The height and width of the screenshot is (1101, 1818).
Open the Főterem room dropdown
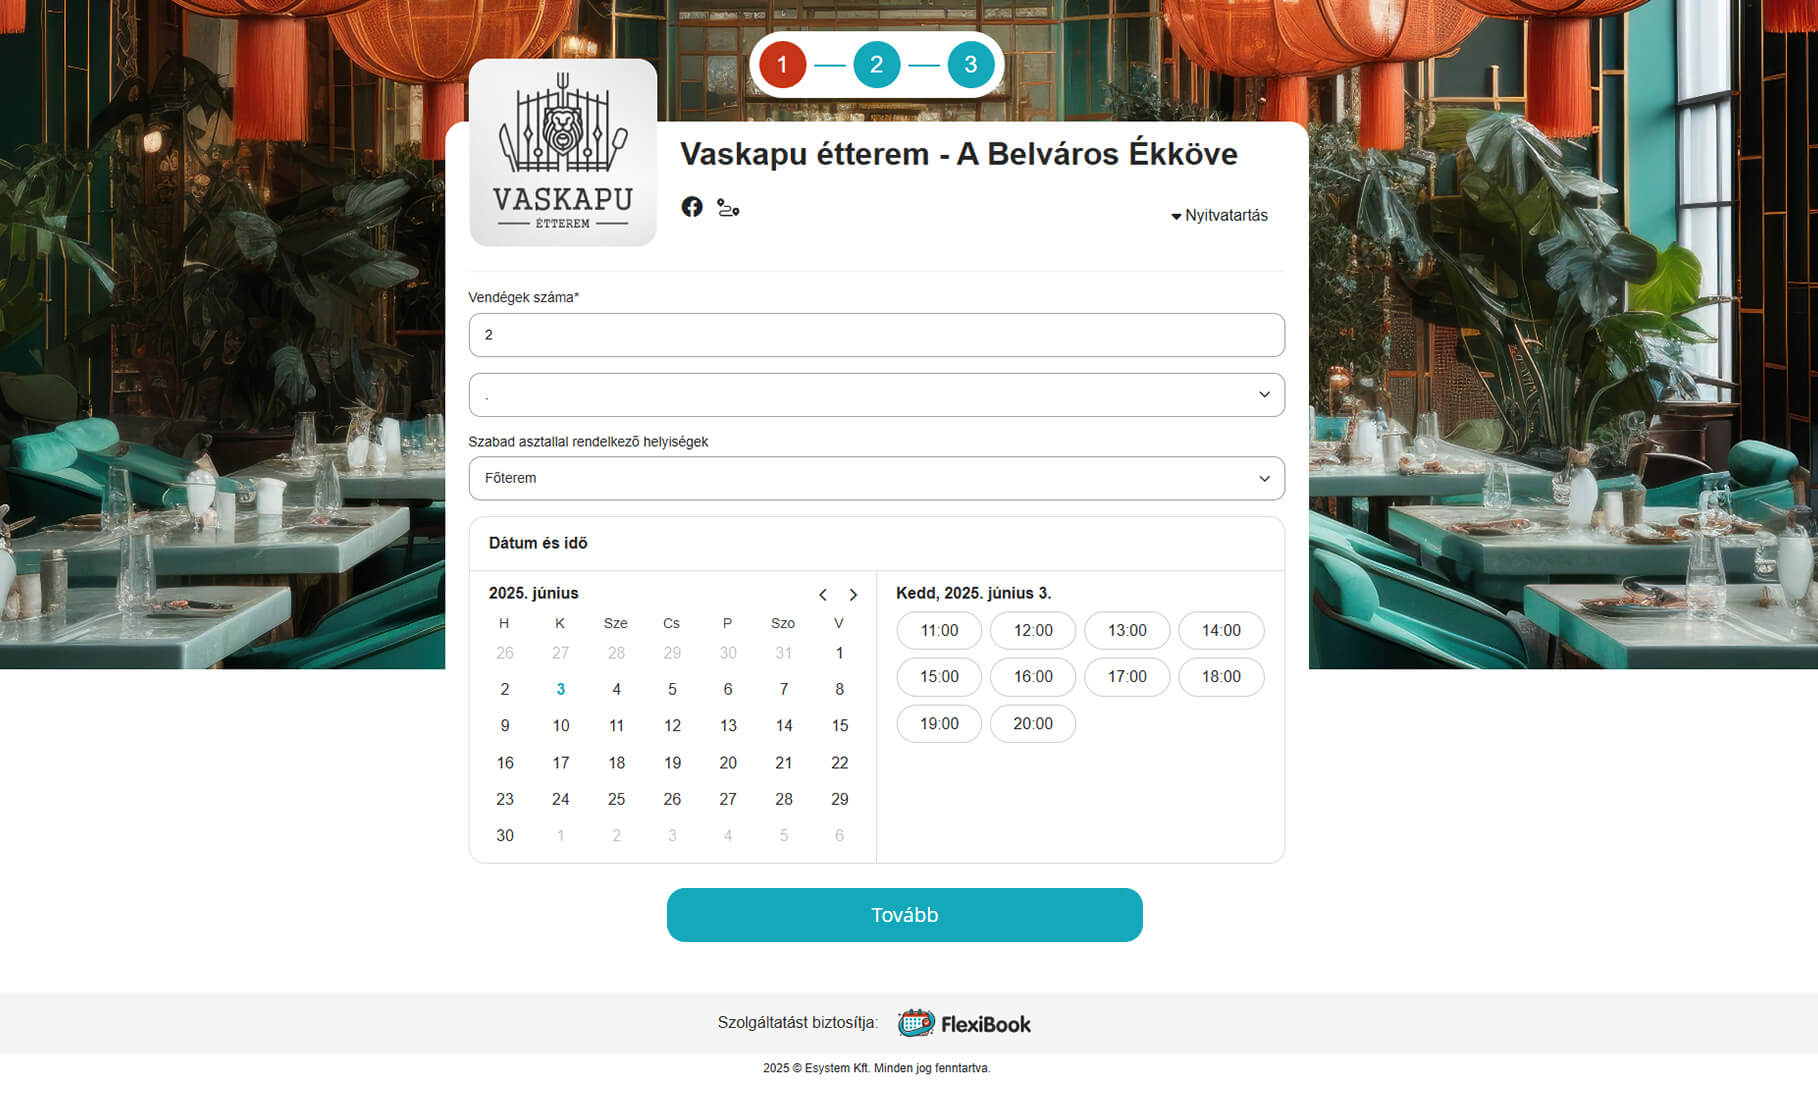(876, 478)
